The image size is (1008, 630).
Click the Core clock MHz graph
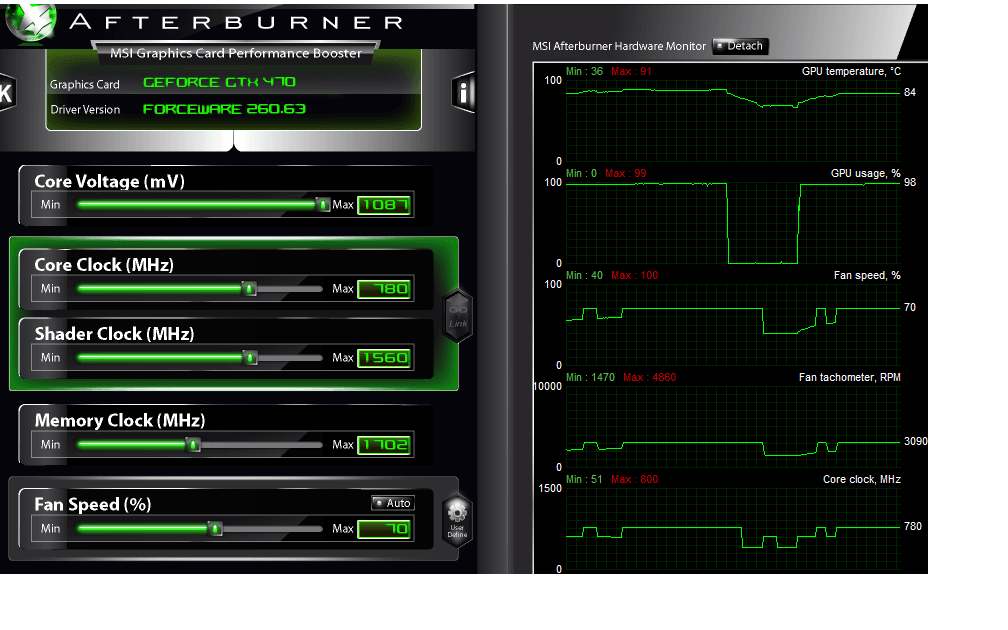733,528
